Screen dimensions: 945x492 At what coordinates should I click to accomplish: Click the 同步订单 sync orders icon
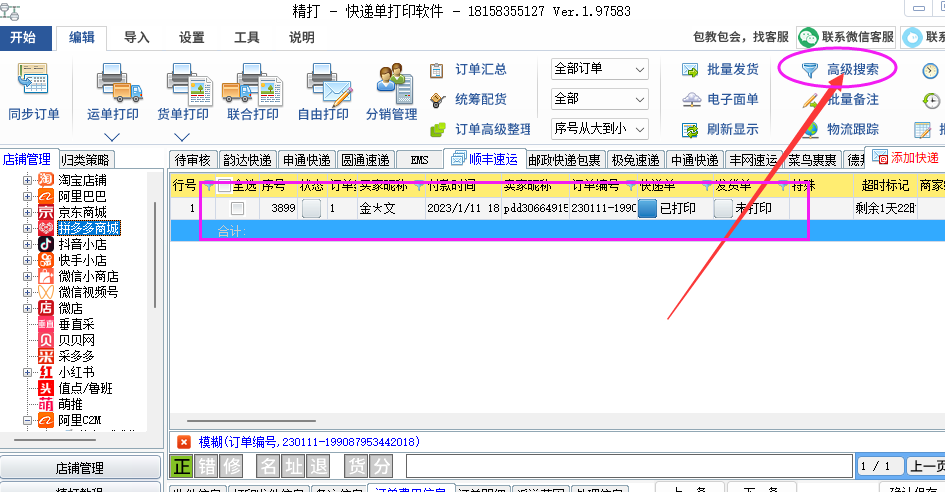[x=33, y=80]
